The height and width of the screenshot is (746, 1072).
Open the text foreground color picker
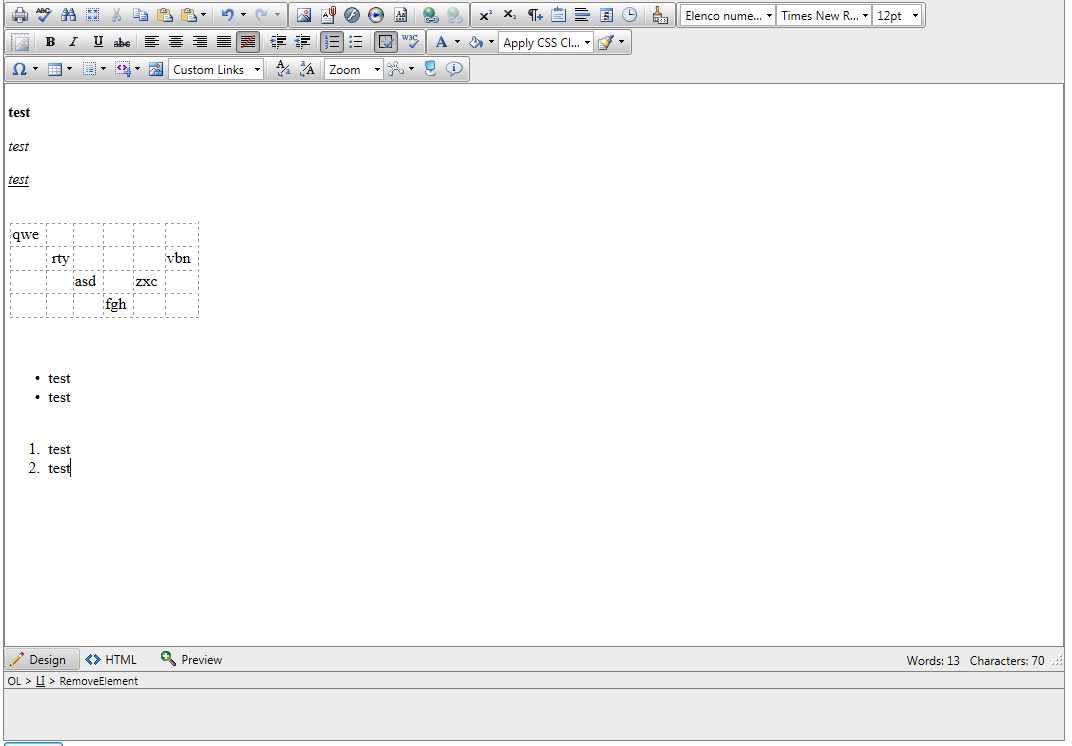(x=442, y=42)
